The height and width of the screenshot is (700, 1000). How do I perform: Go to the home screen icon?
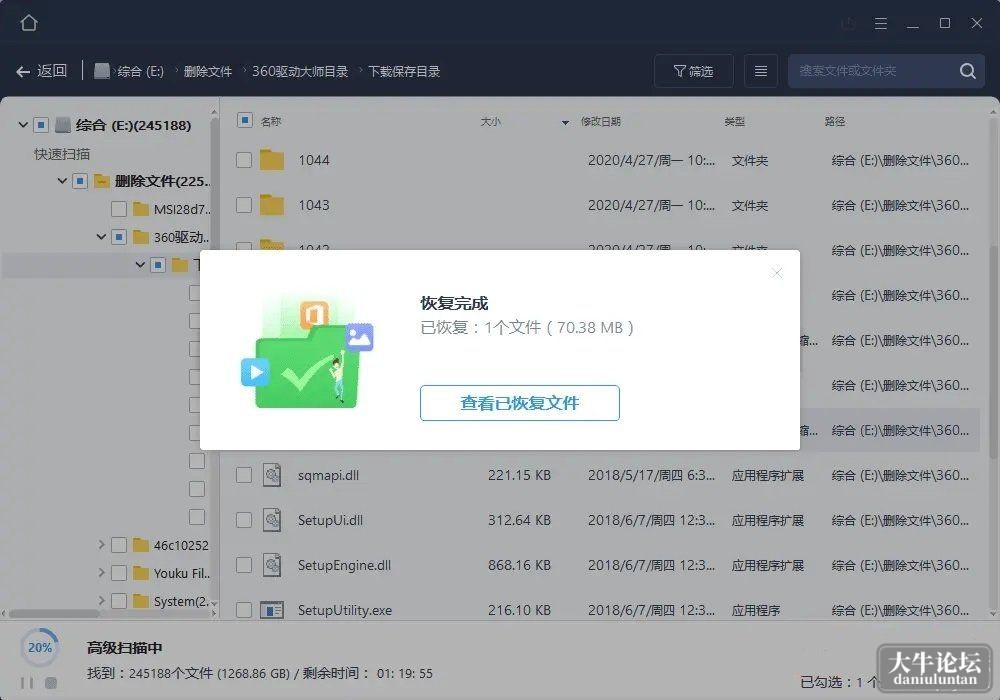coord(29,23)
